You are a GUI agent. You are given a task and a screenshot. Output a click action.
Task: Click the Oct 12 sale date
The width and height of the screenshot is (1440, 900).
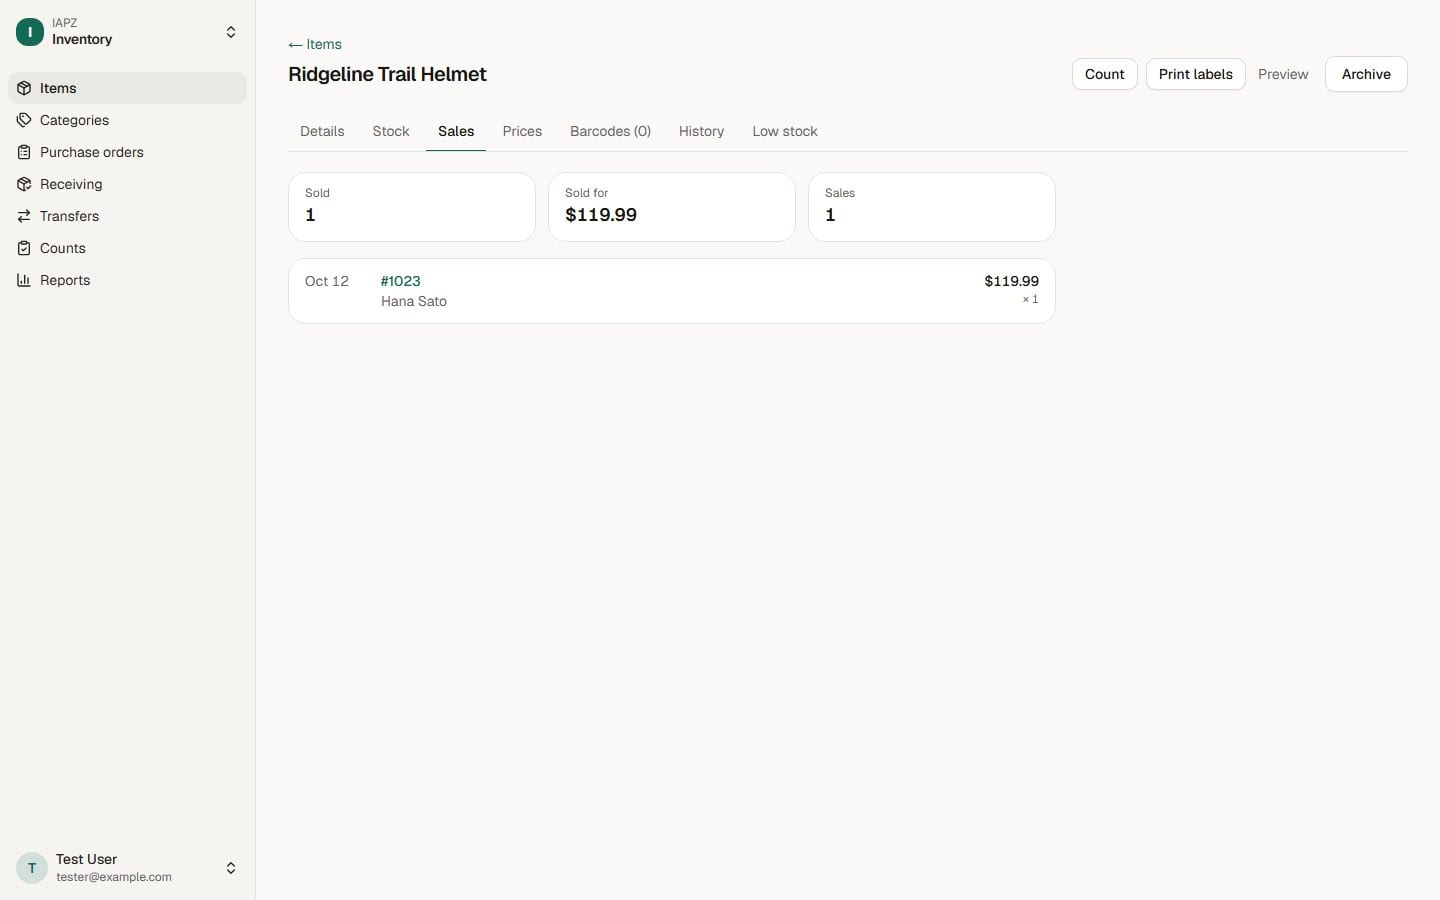[x=327, y=281]
